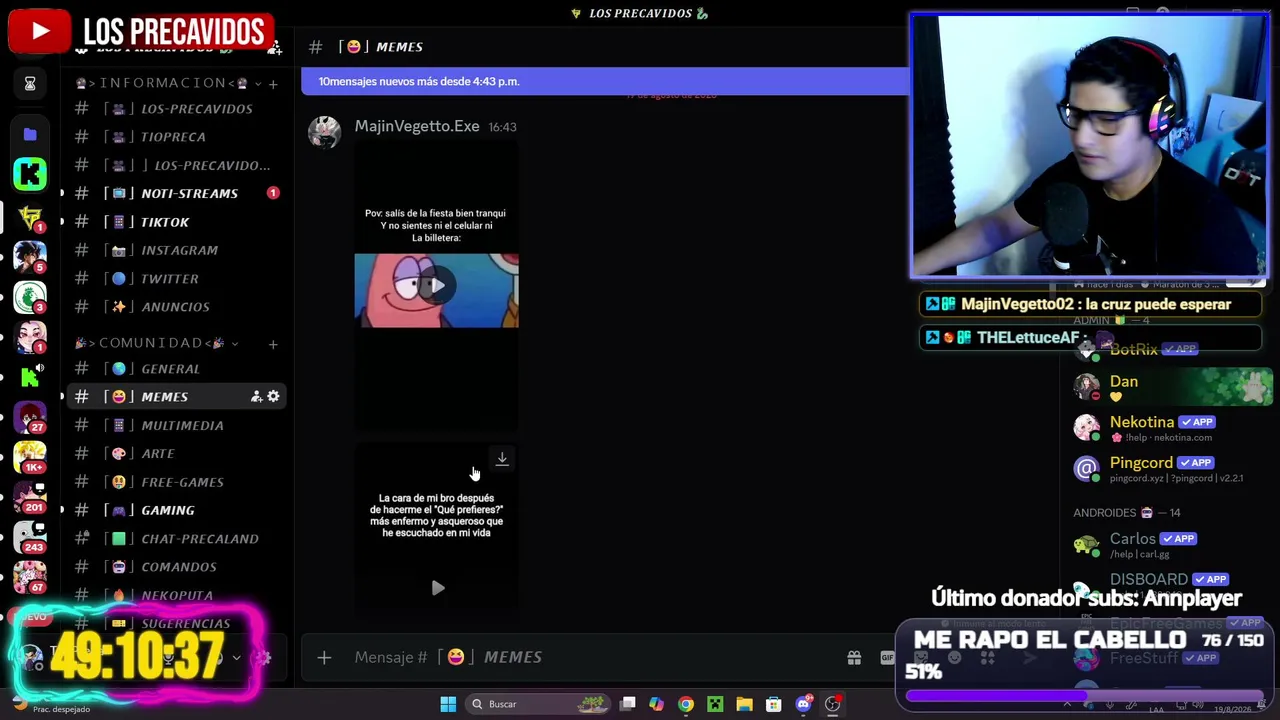This screenshot has width=1280, height=720.
Task: Click the edit channel gear for MEMES
Action: [273, 397]
